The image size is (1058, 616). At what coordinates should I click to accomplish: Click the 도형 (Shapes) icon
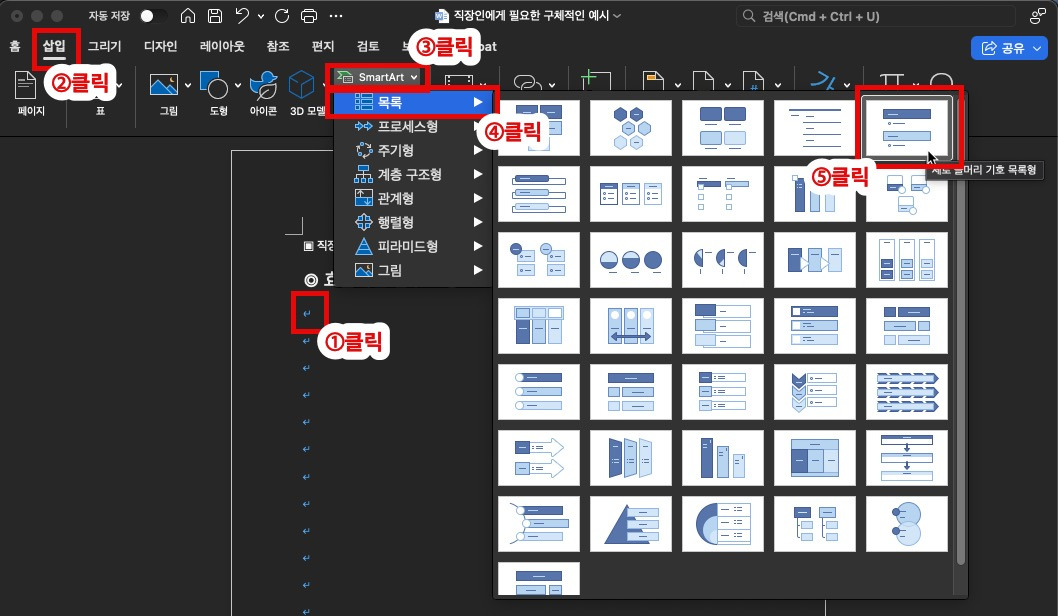click(215, 86)
